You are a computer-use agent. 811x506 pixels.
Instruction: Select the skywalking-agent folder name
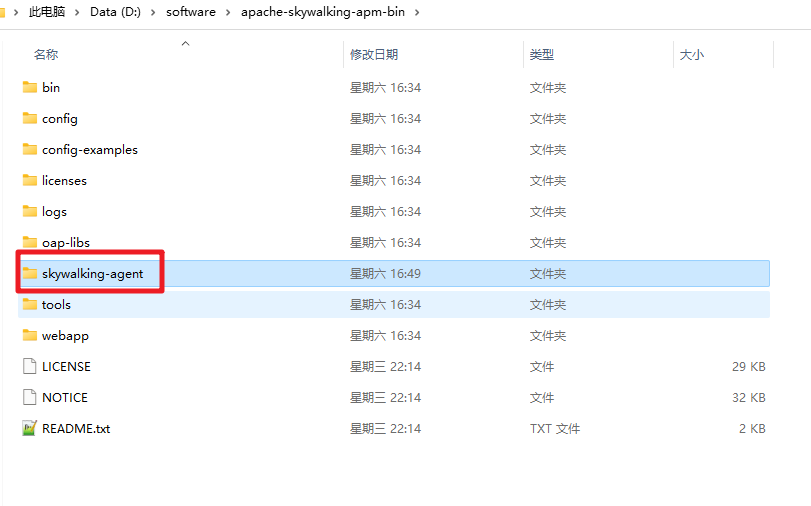coord(93,274)
